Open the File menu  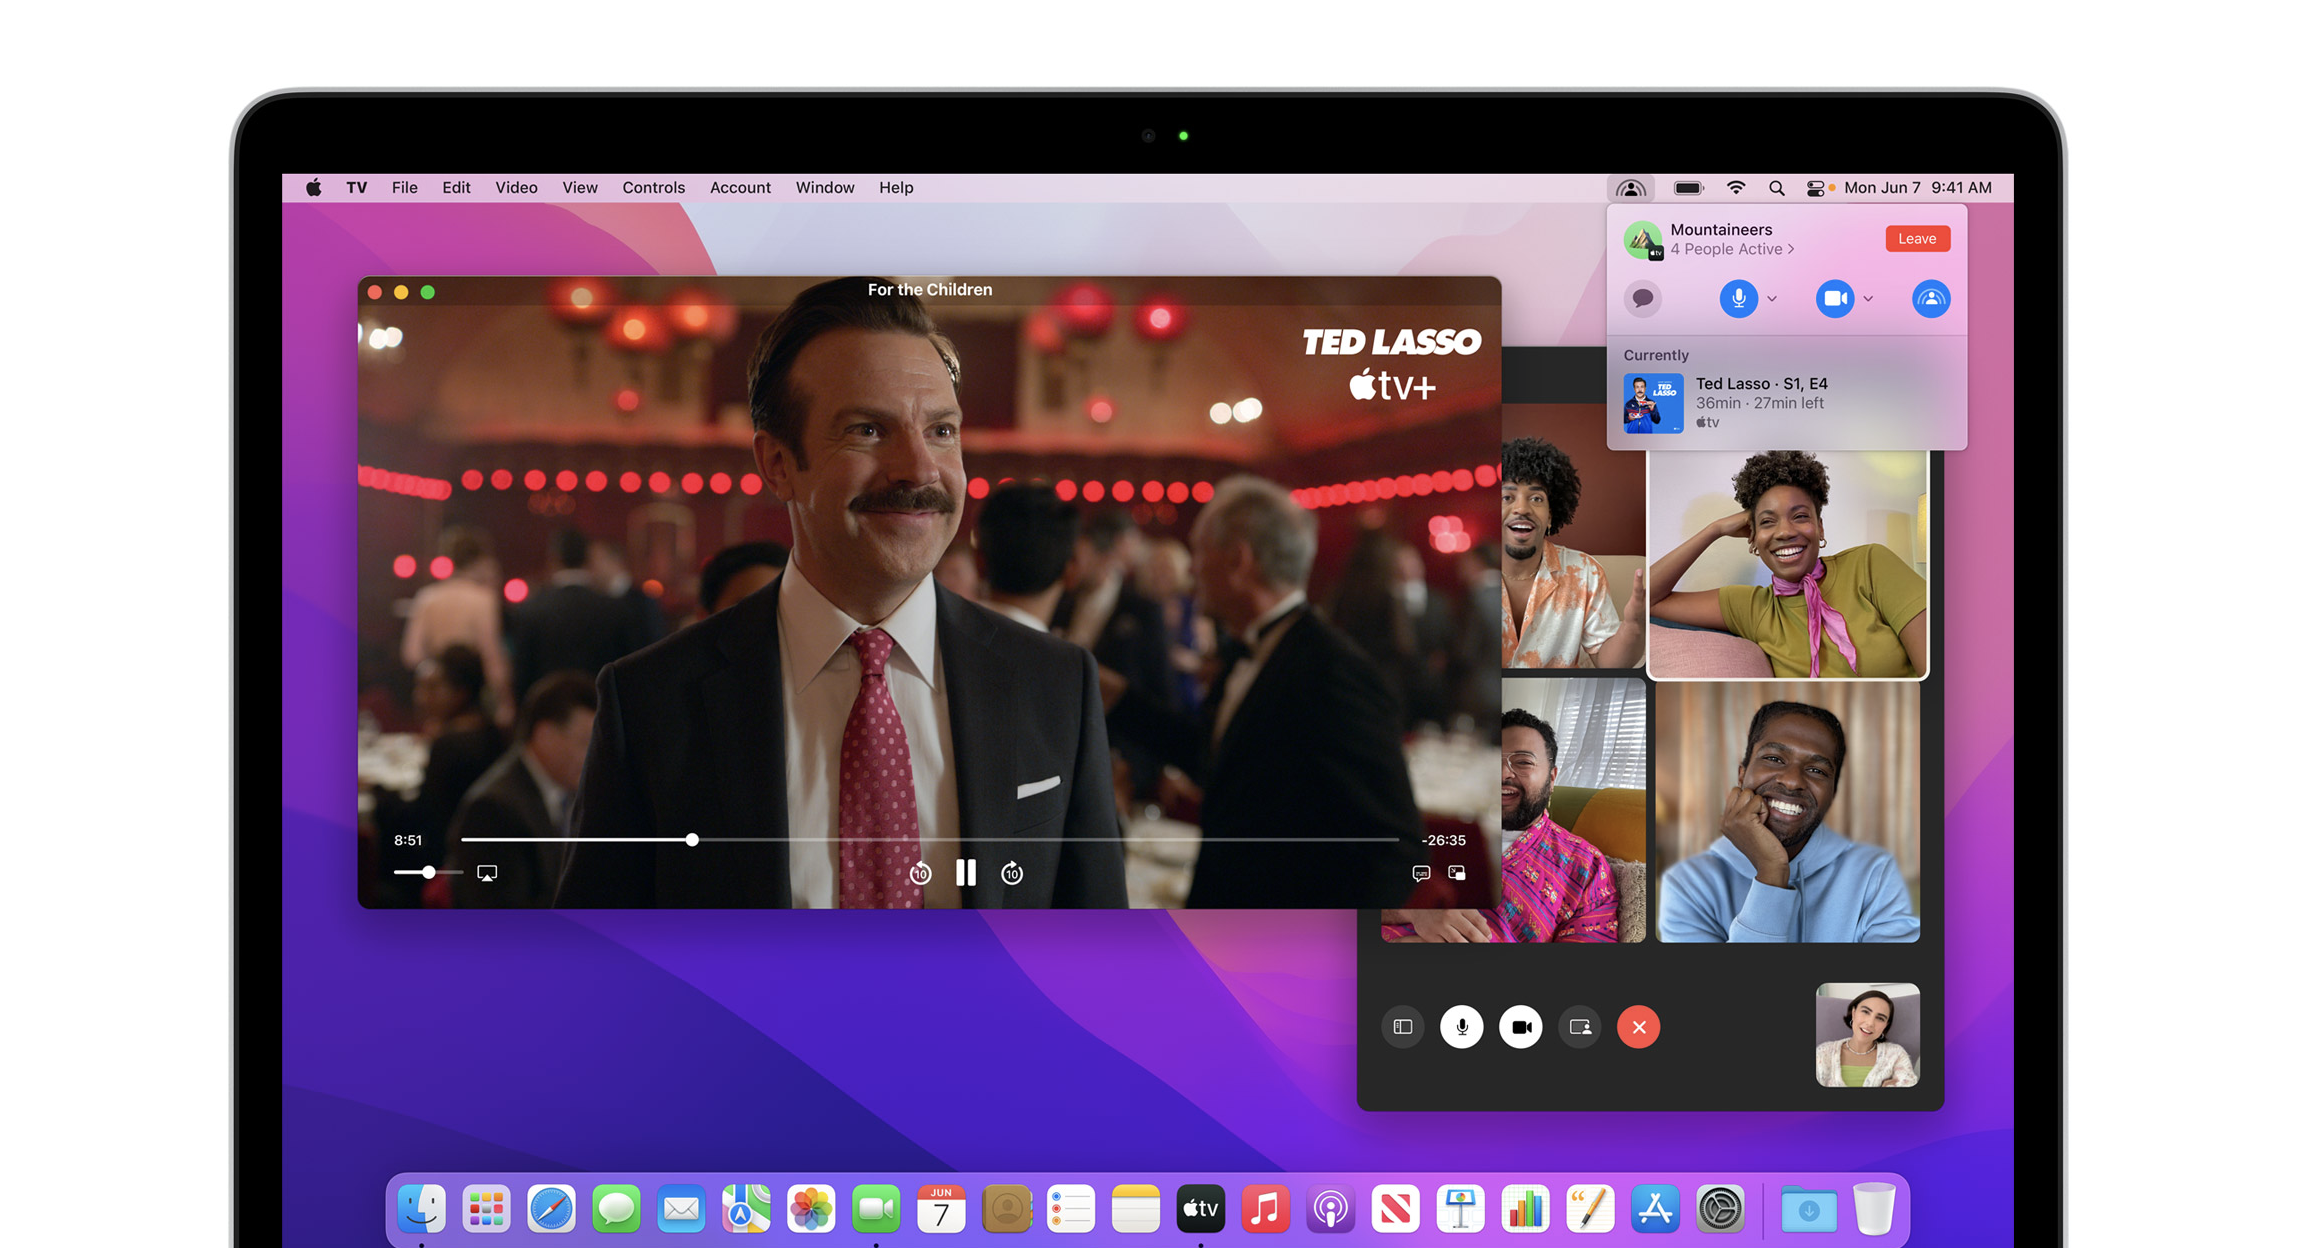click(x=405, y=188)
